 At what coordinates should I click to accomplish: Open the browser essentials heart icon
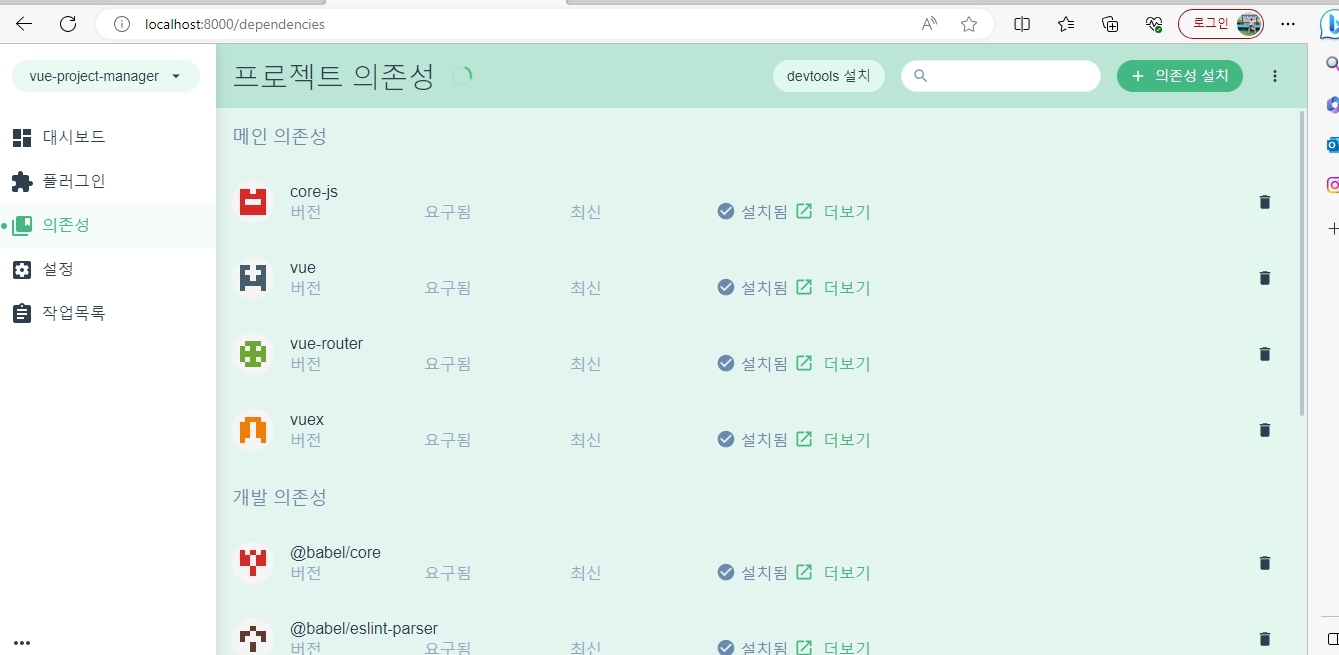pyautogui.click(x=1154, y=24)
